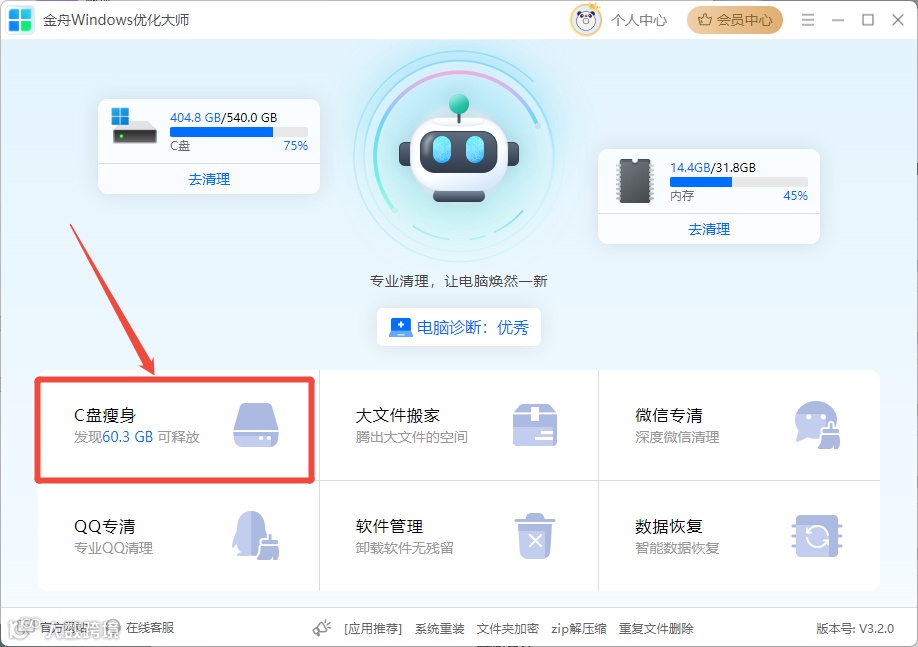918x647 pixels.
Task: Click the 专业清理，让电脑焕然一新 slogan
Action: click(x=458, y=281)
